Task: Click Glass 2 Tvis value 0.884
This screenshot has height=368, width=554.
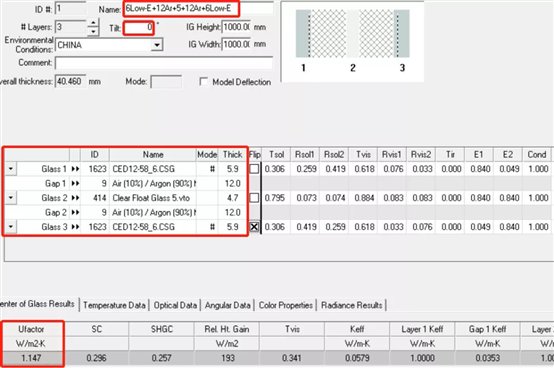Action: click(x=364, y=198)
